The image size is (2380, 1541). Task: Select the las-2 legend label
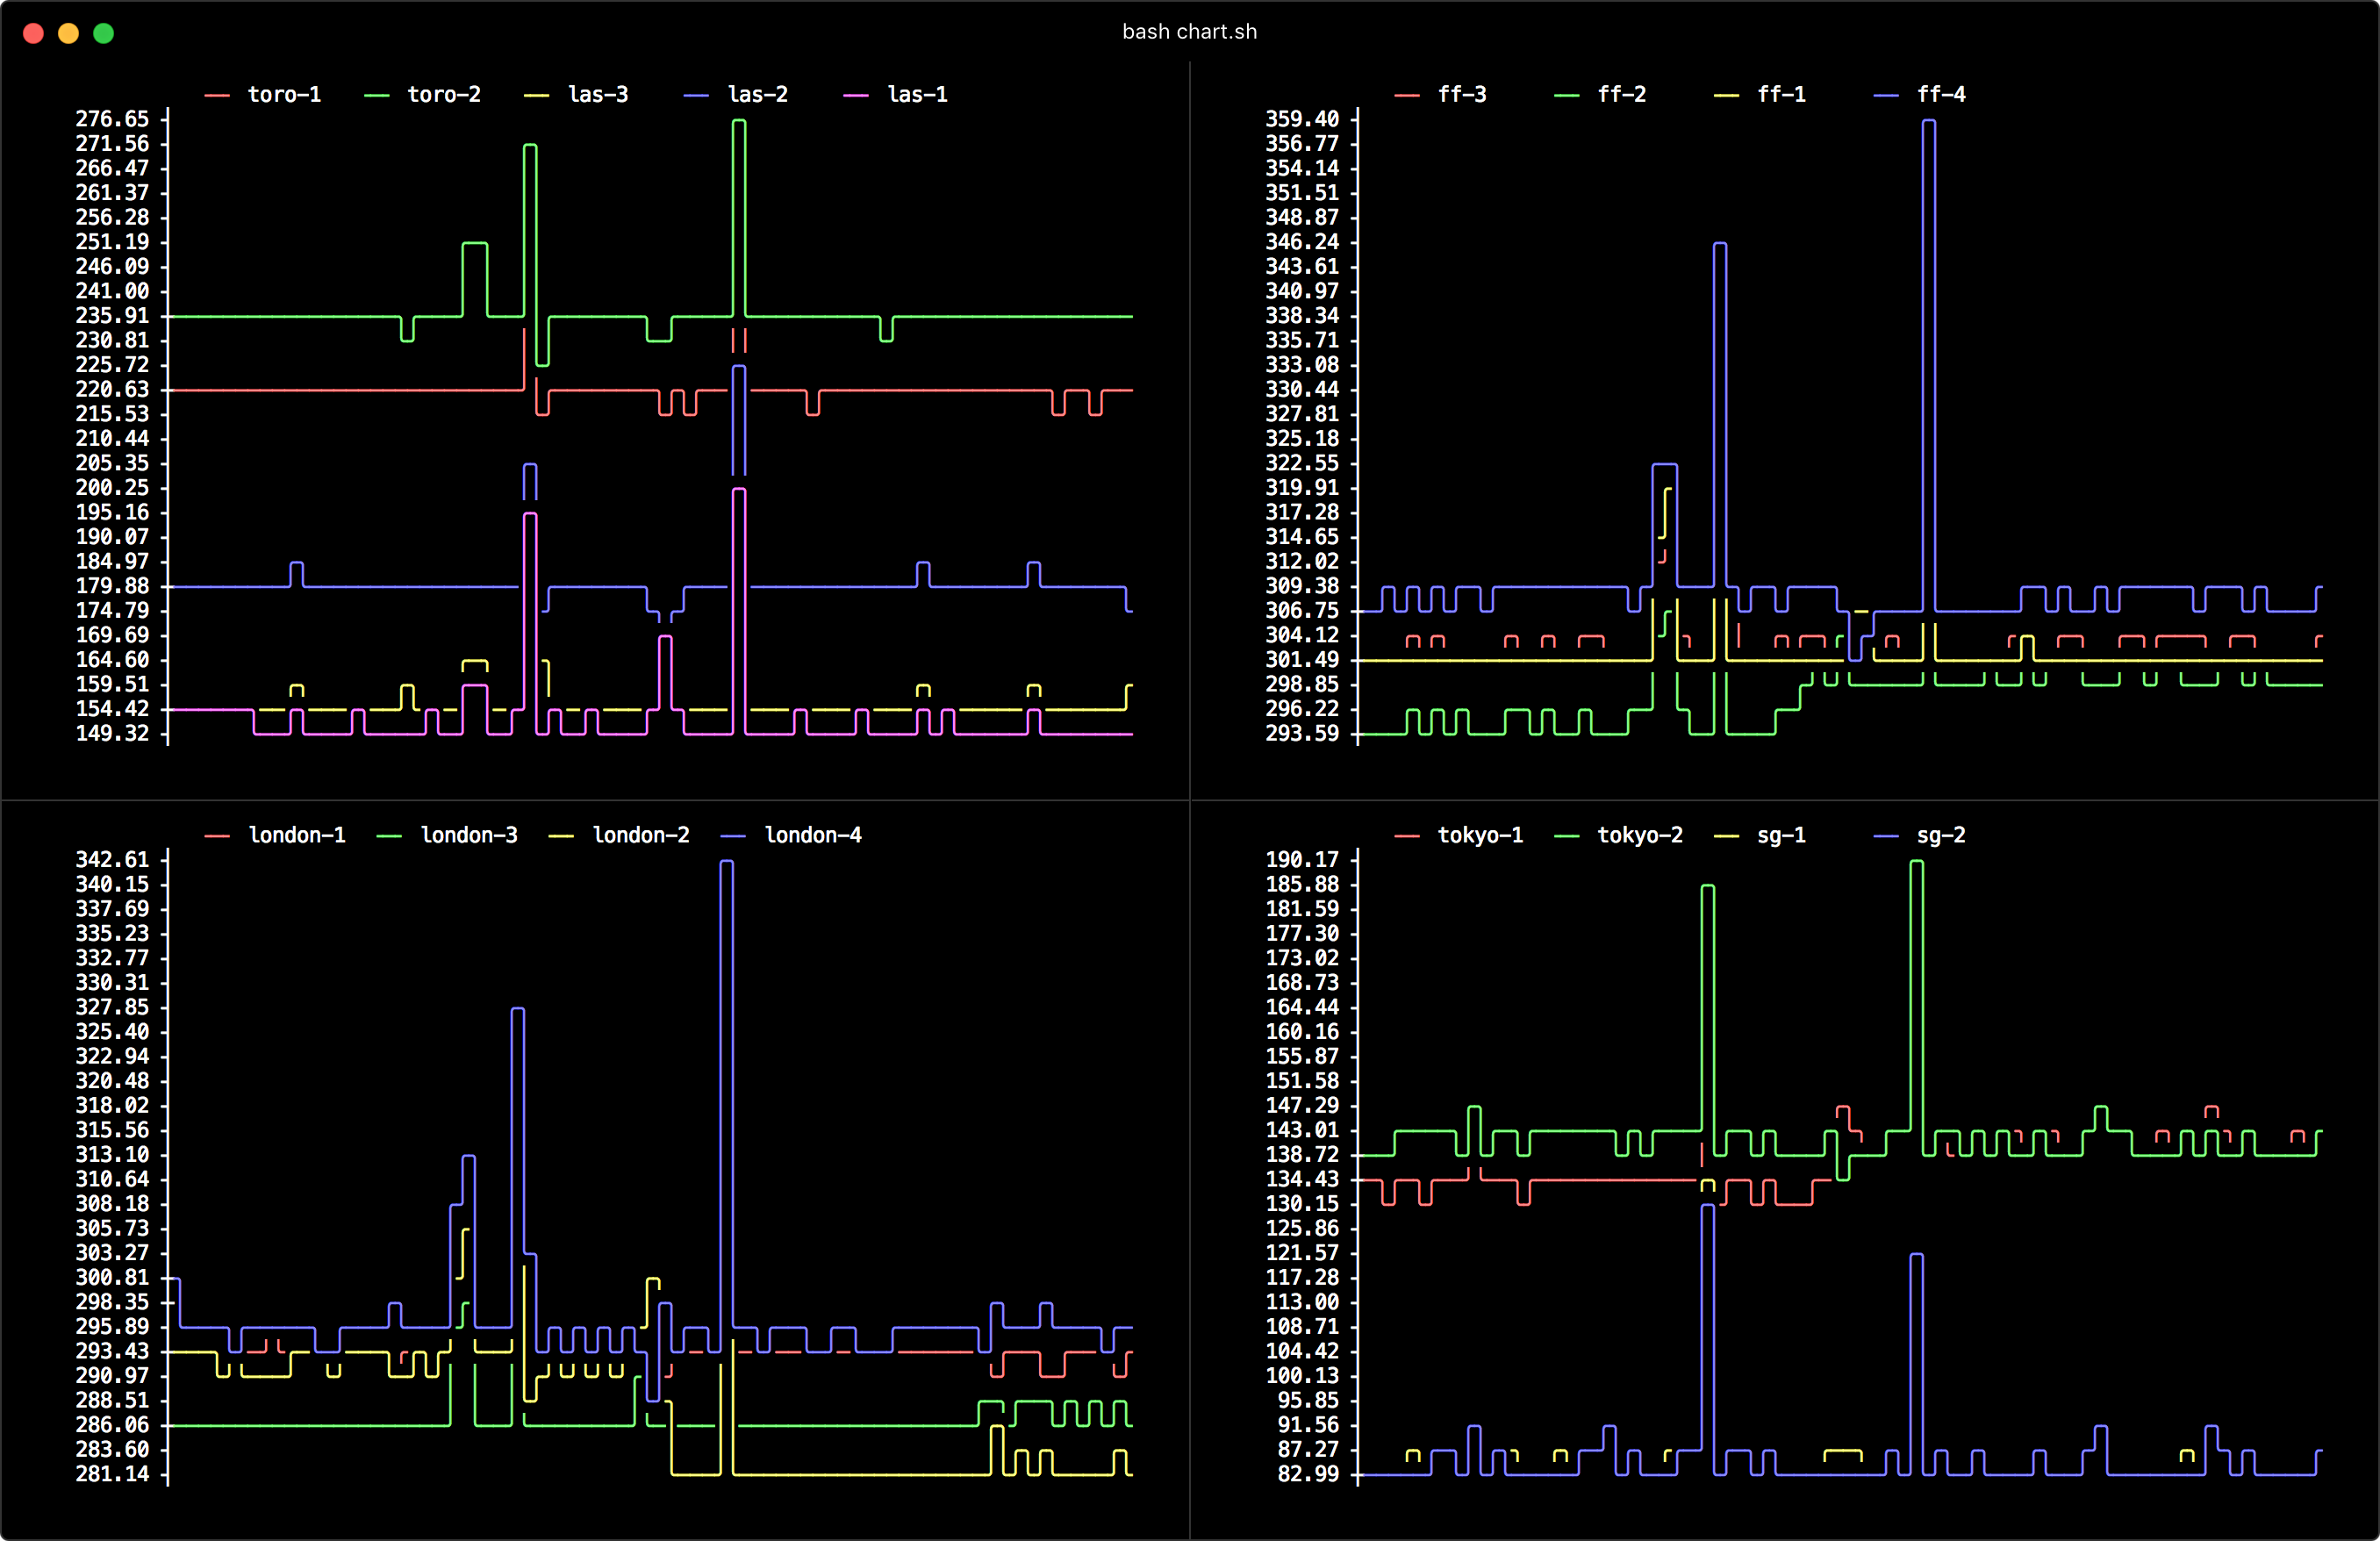758,94
